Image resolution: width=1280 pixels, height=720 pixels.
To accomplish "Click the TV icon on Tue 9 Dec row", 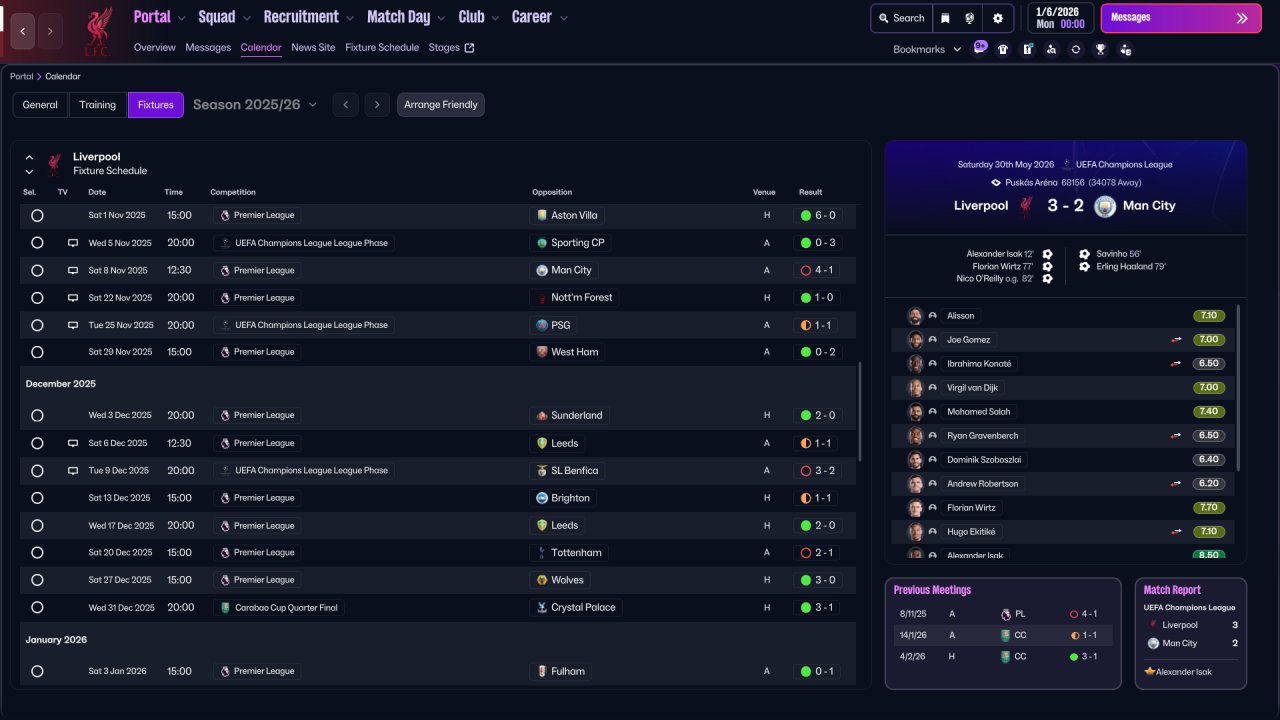I will pyautogui.click(x=72, y=471).
